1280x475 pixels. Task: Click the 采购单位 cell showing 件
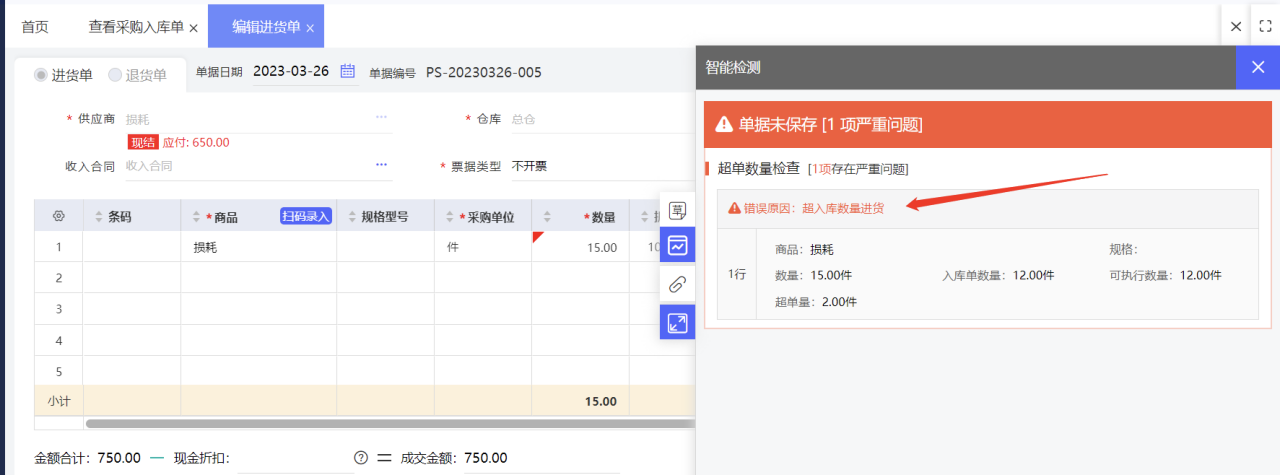pyautogui.click(x=483, y=247)
